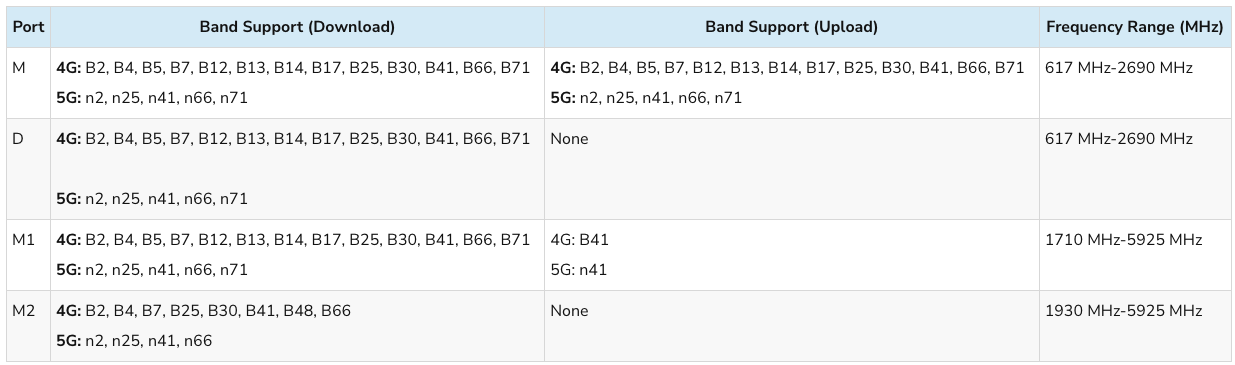Viewport: 1235px width, 365px height.
Task: Click the Port column header
Action: (28, 27)
